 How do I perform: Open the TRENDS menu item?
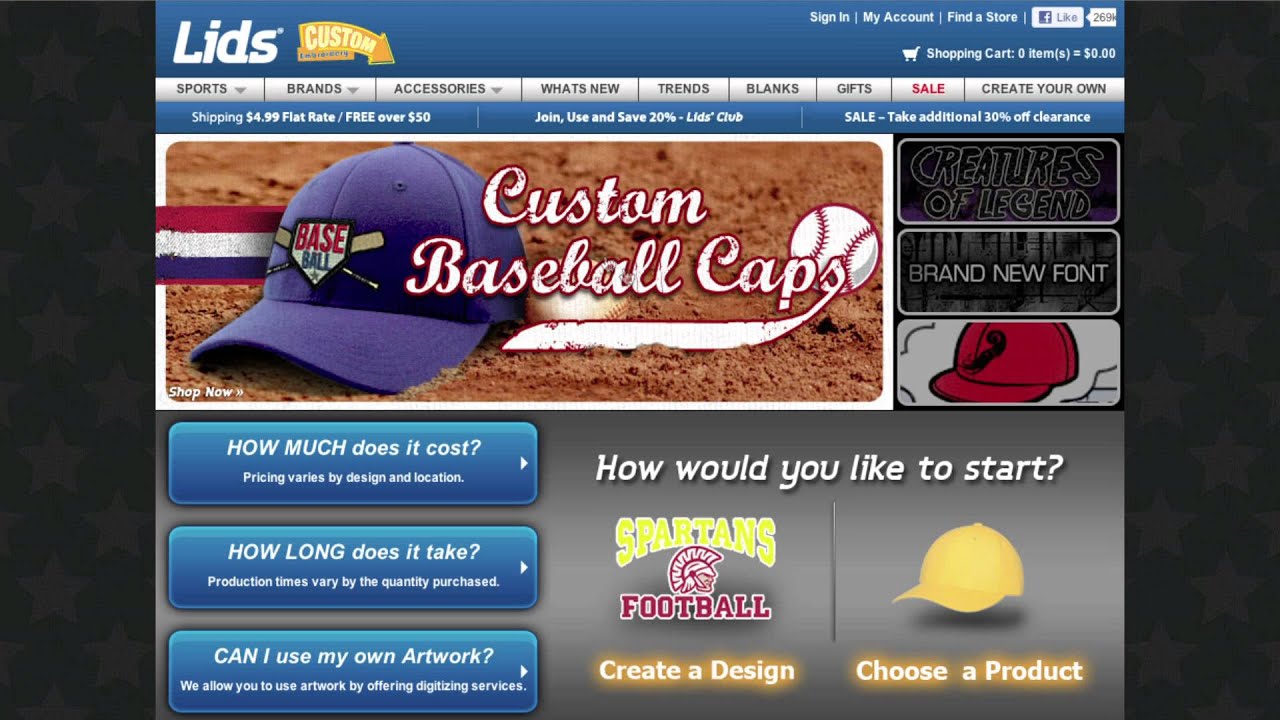pos(683,89)
